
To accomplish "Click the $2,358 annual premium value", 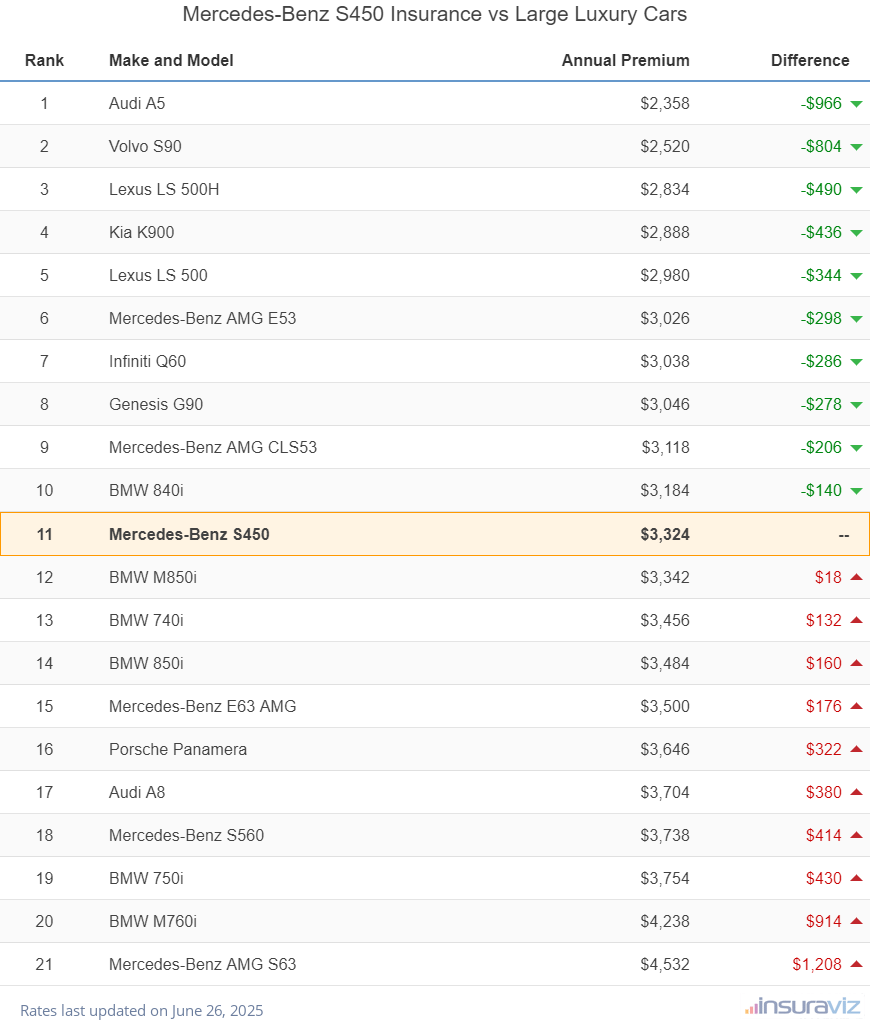I will [665, 103].
